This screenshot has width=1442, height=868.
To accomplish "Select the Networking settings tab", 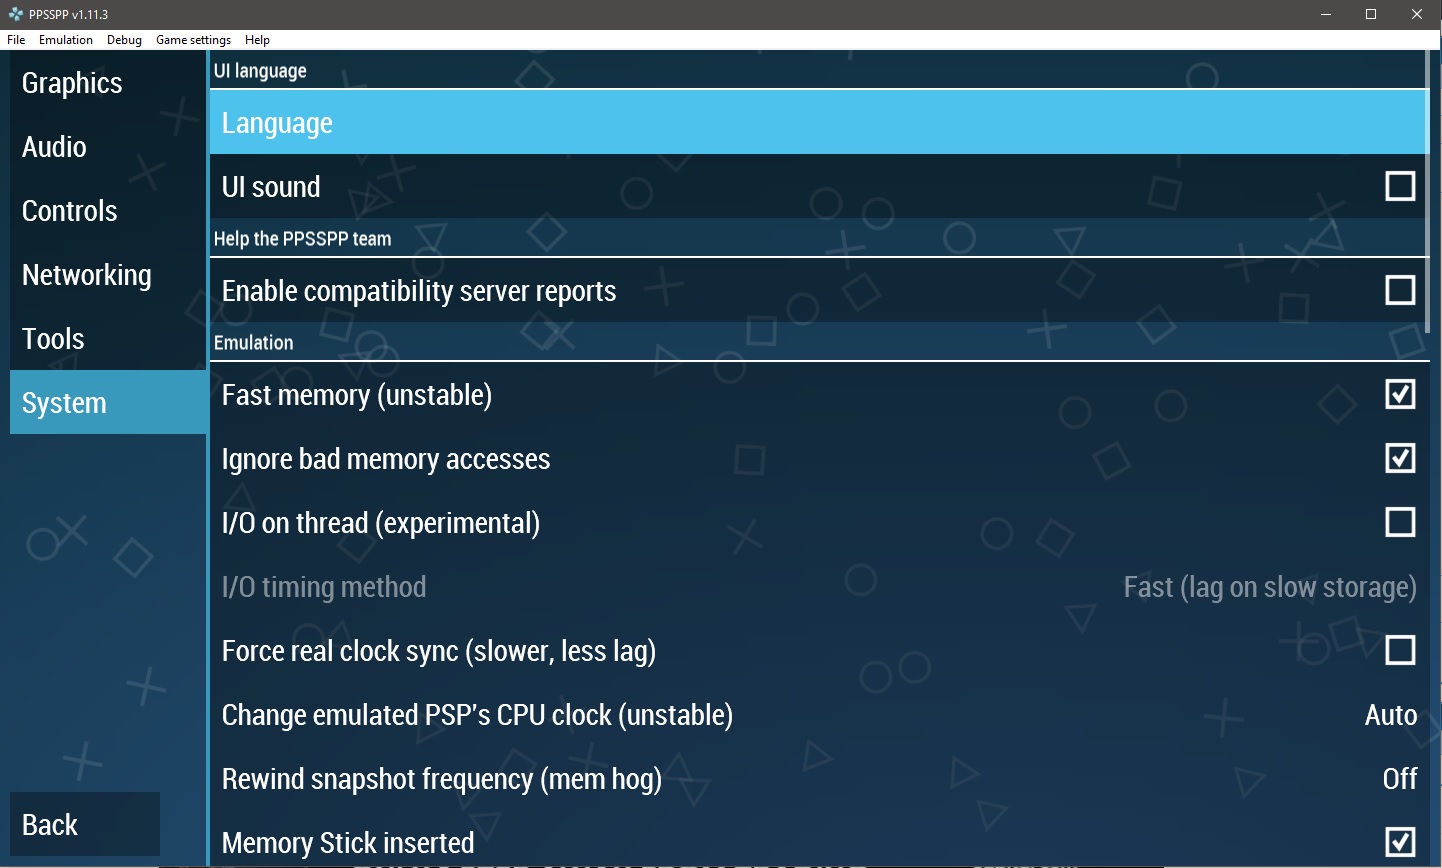I will click(87, 275).
